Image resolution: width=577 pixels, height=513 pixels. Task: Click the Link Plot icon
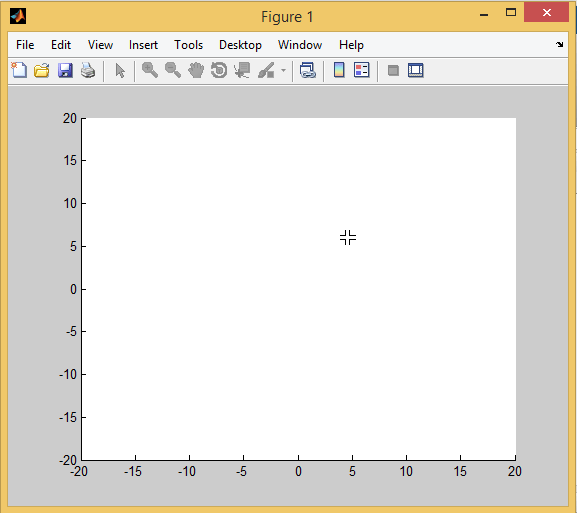308,70
